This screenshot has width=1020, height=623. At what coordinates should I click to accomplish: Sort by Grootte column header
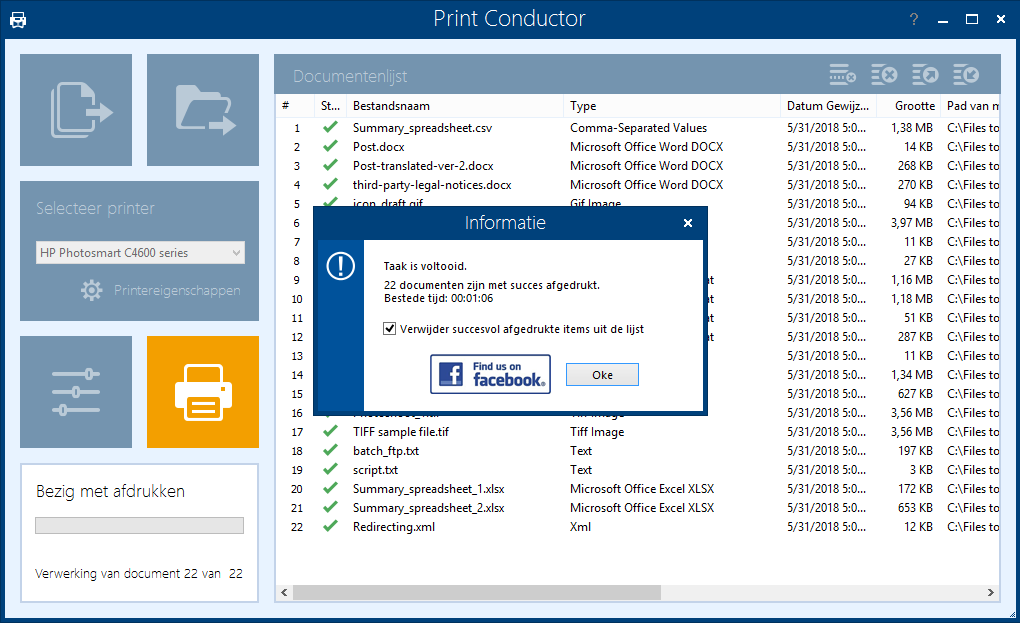914,106
